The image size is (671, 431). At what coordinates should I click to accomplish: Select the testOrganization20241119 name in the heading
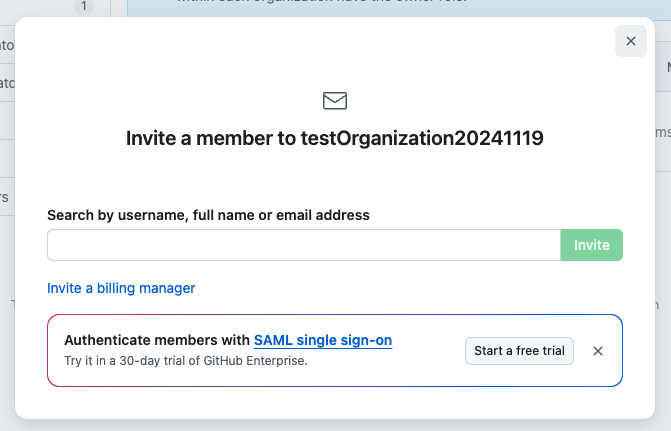422,139
